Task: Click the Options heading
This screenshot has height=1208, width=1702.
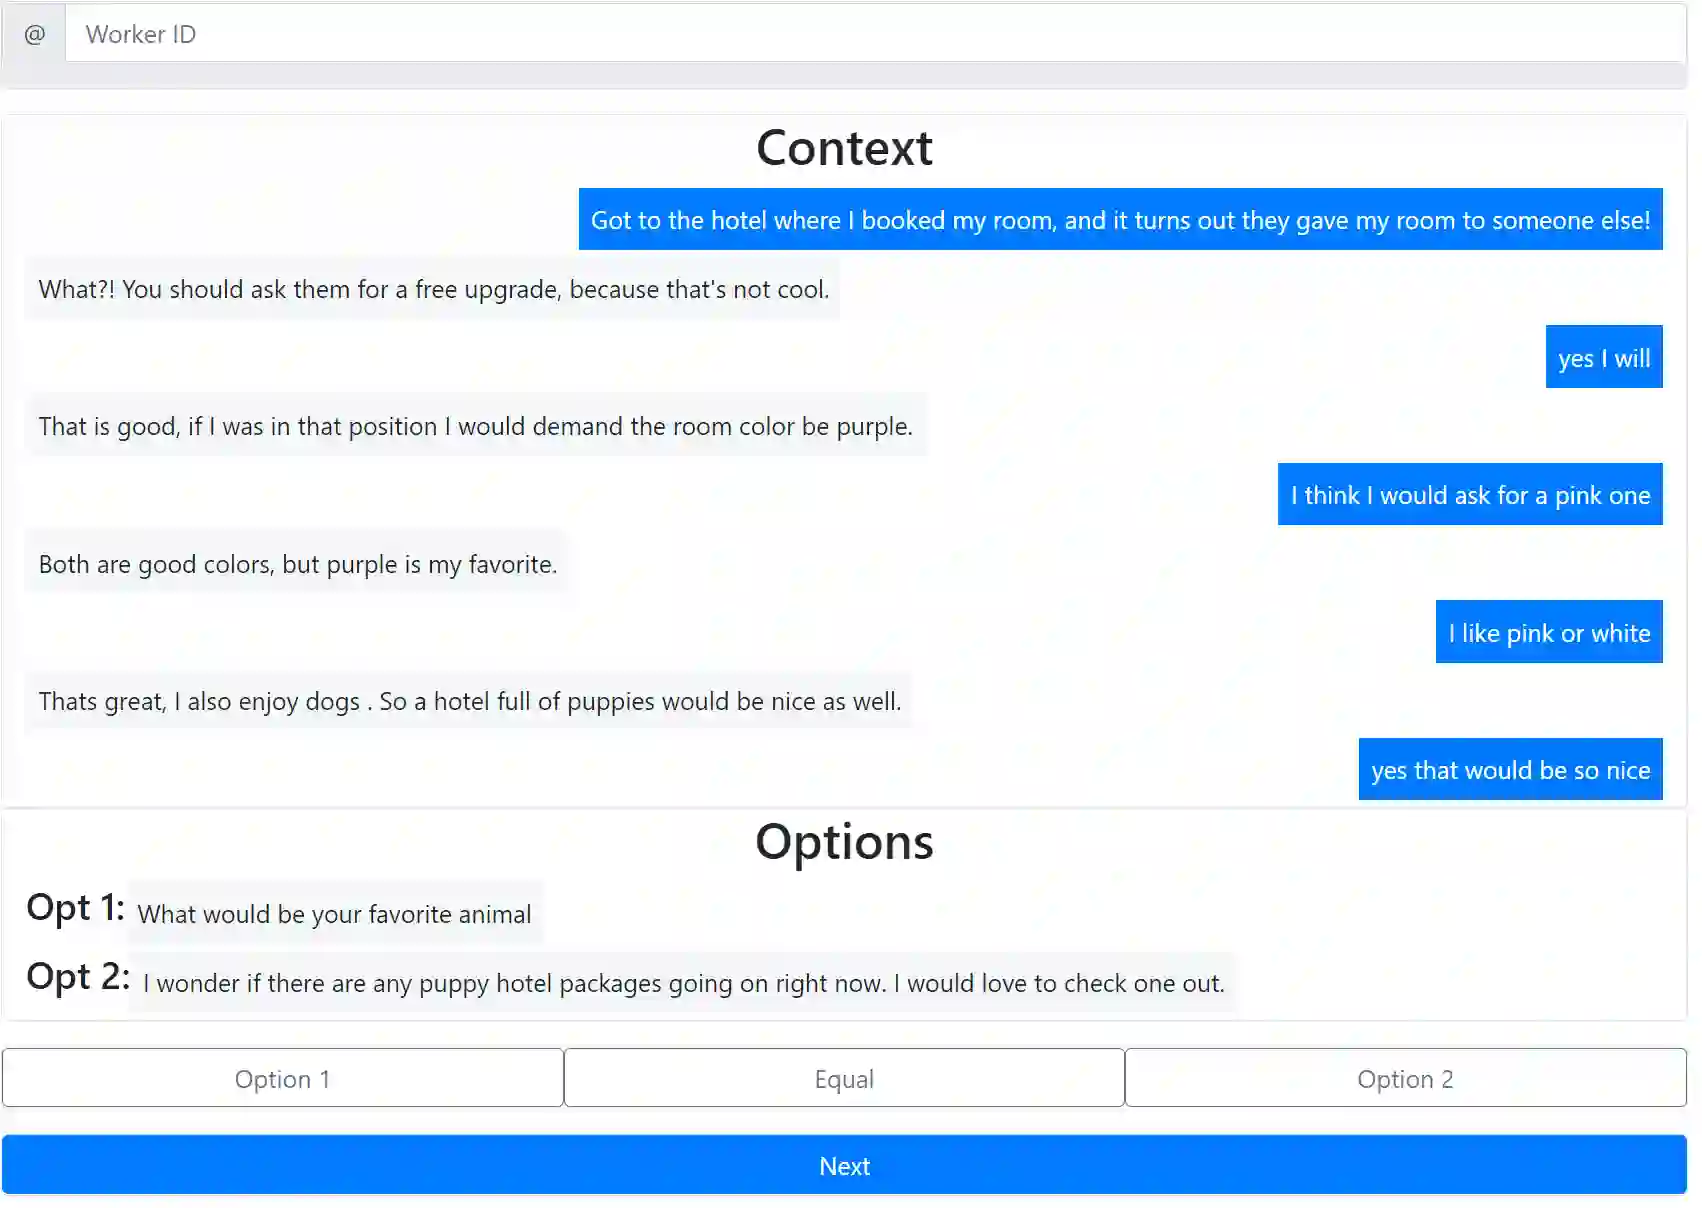Action: coord(844,842)
